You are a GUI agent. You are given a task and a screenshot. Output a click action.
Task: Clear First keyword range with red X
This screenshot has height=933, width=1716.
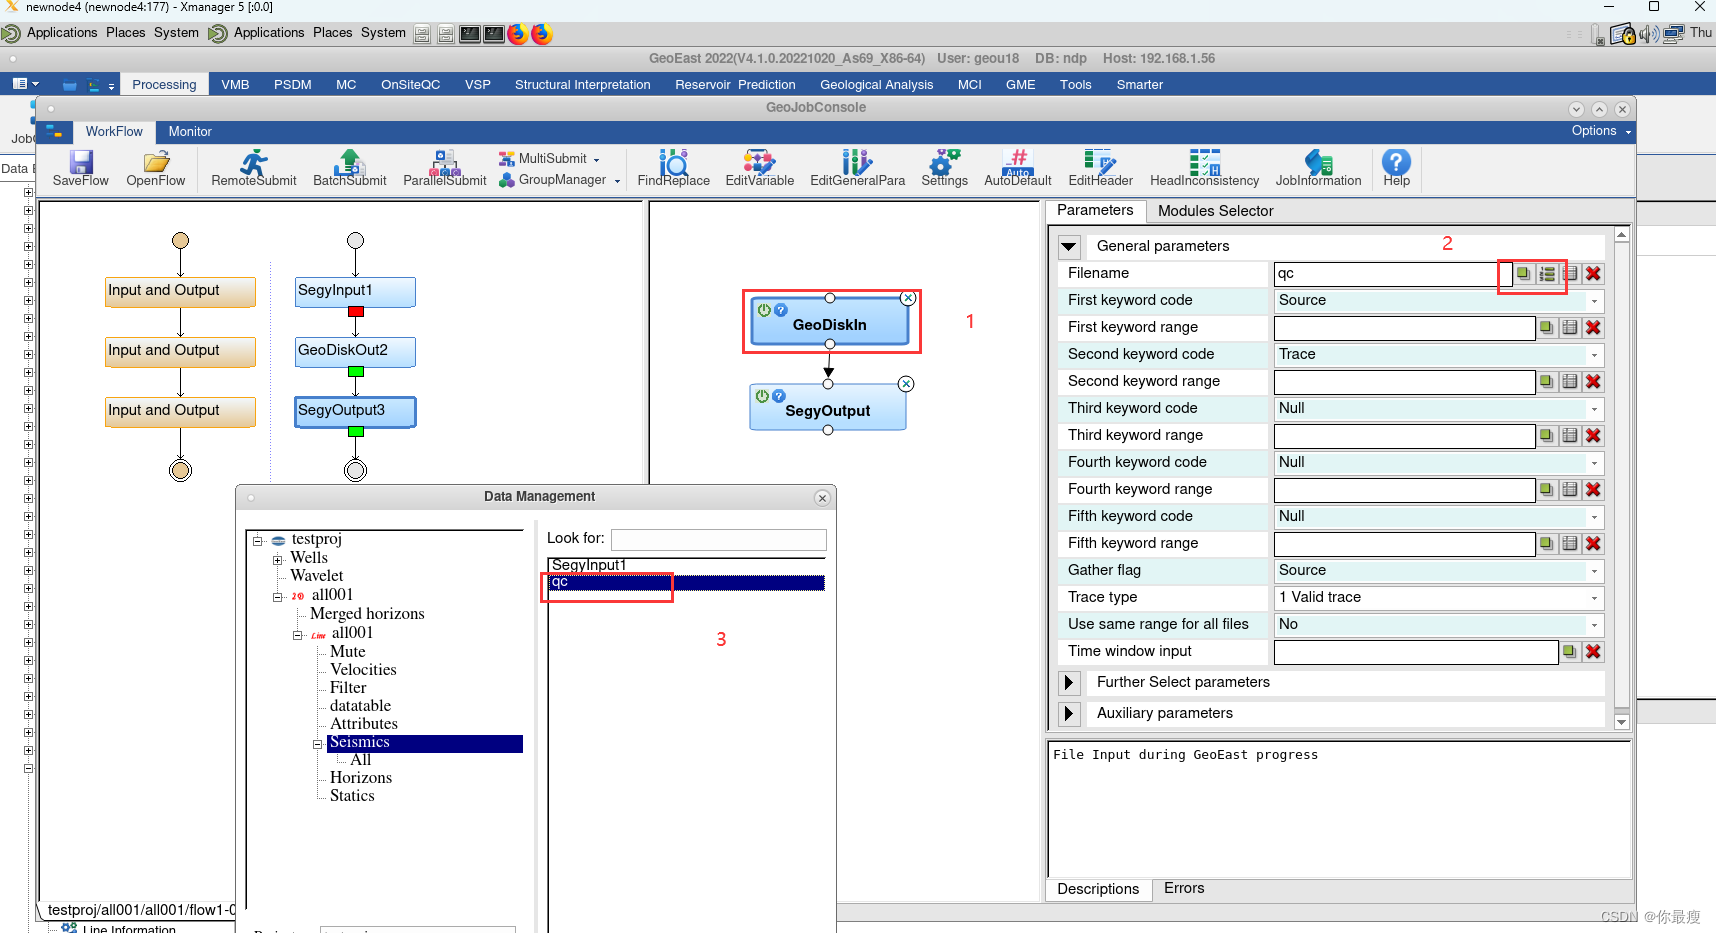click(1594, 327)
